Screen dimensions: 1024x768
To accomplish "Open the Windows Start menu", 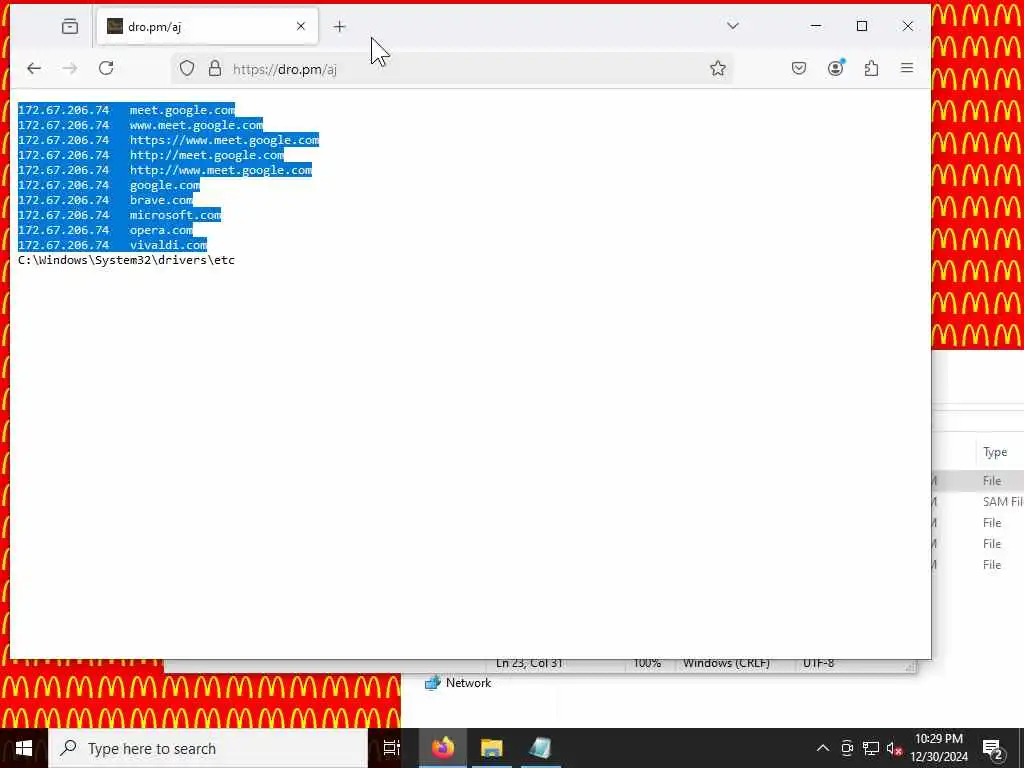I will [24, 748].
